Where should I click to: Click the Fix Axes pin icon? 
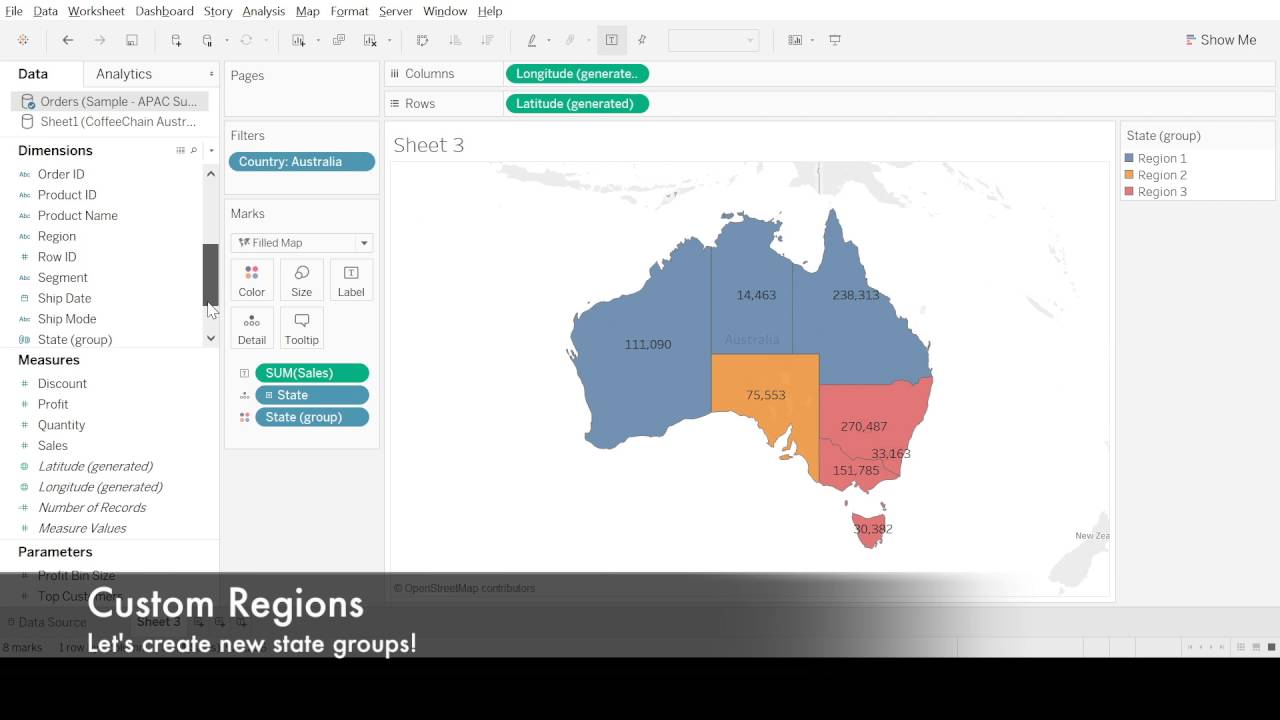[x=642, y=40]
